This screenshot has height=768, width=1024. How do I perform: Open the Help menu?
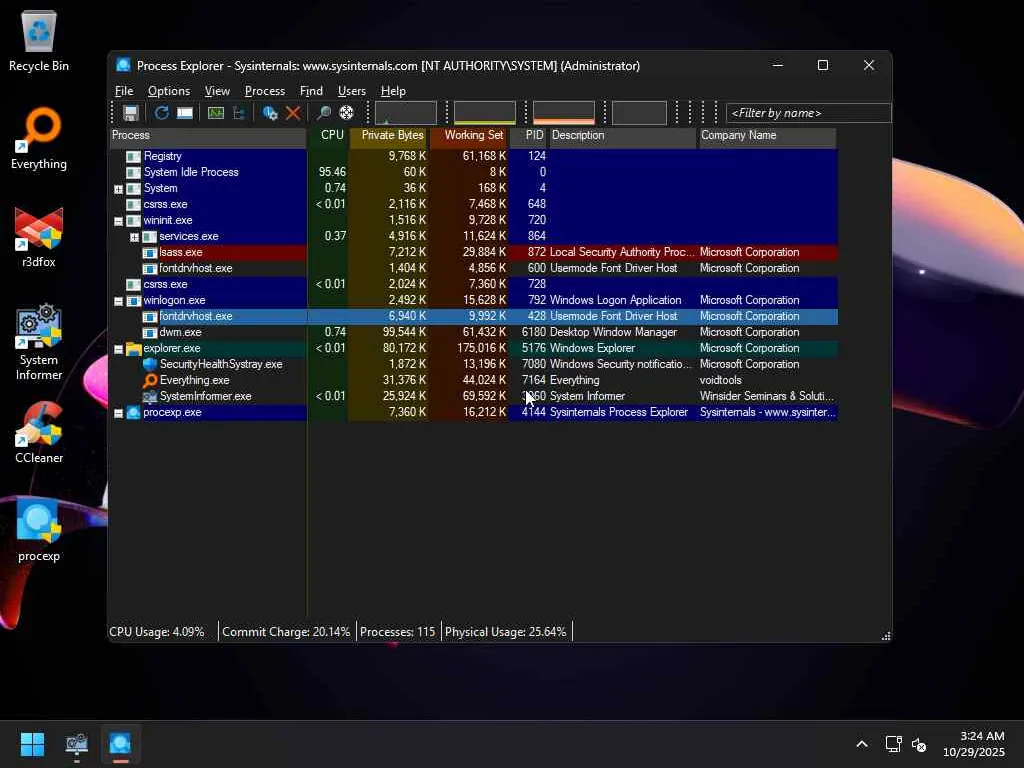pos(393,91)
